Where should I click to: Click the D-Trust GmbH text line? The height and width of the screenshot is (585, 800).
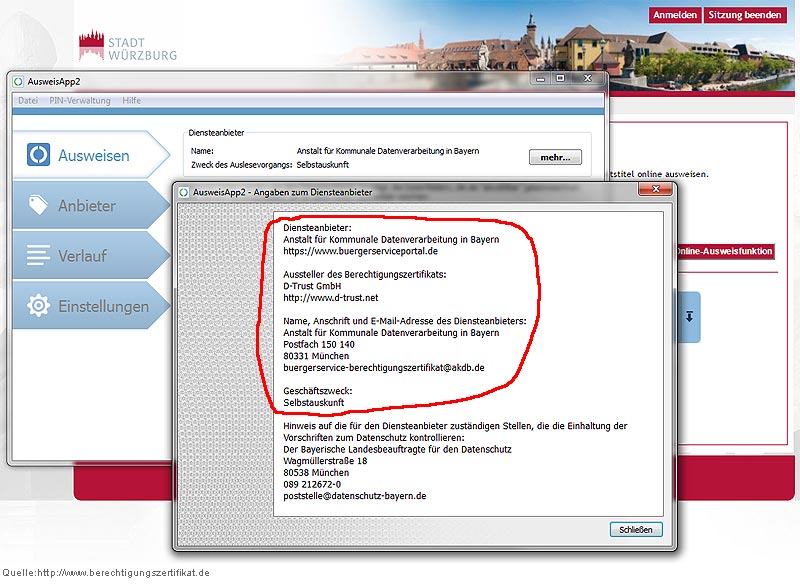[312, 286]
